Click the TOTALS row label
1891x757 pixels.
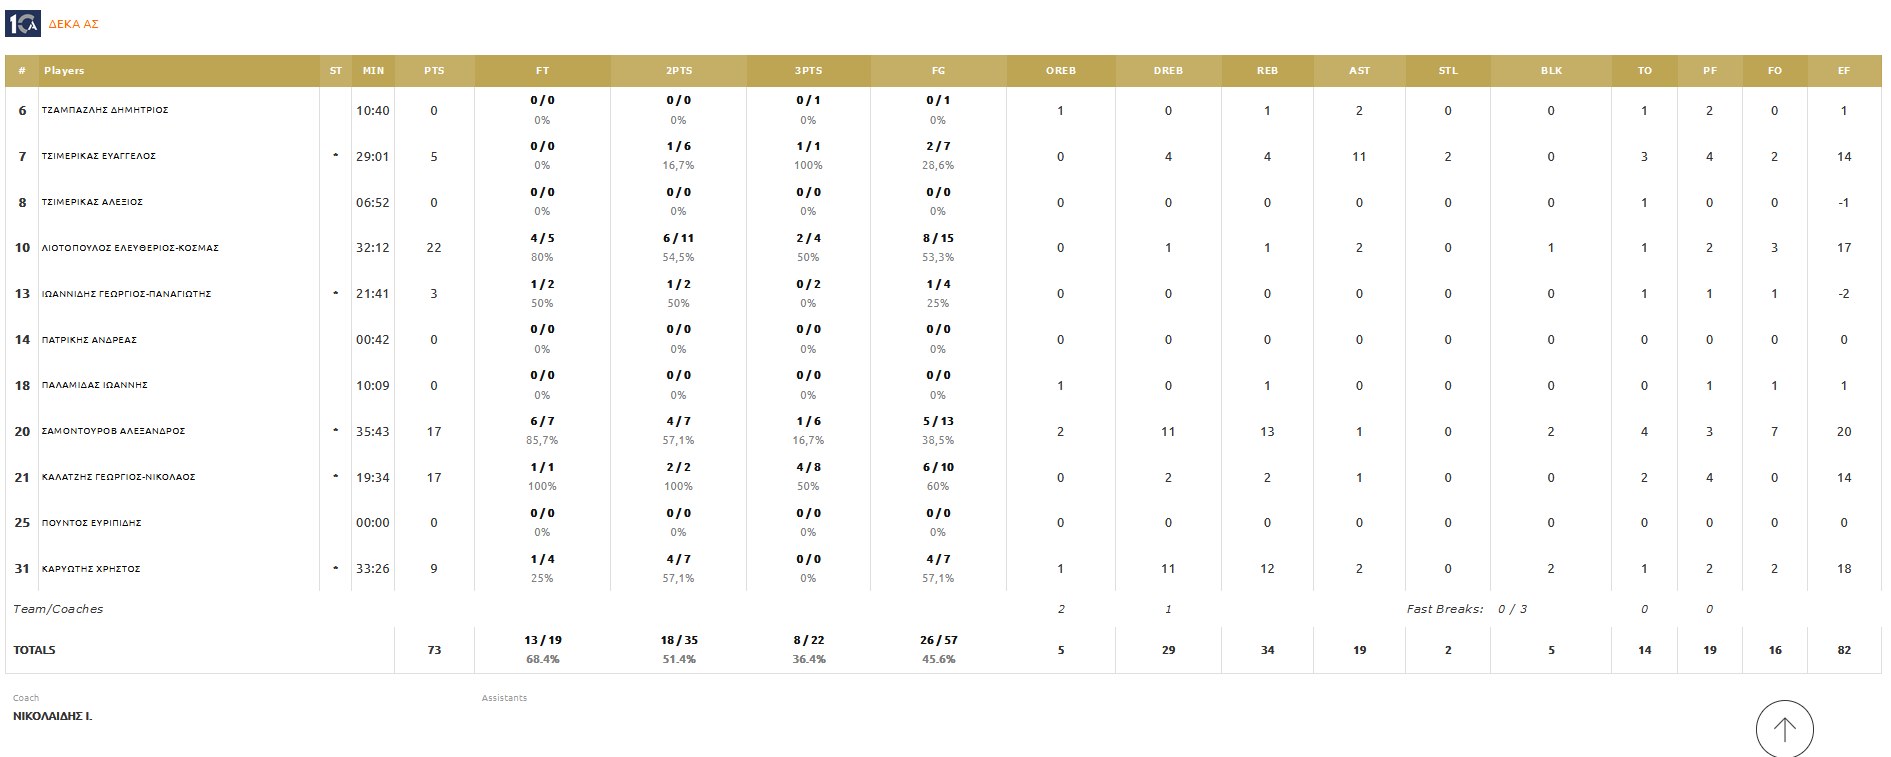pos(34,650)
